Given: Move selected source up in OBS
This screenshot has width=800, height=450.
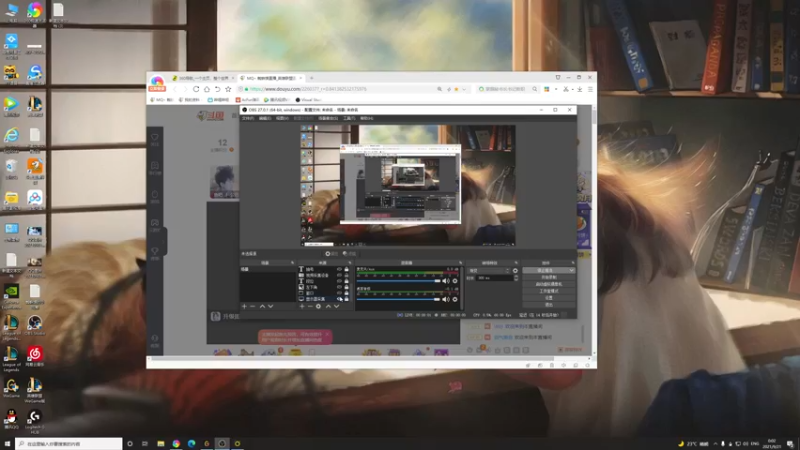Looking at the screenshot, I should (x=328, y=306).
